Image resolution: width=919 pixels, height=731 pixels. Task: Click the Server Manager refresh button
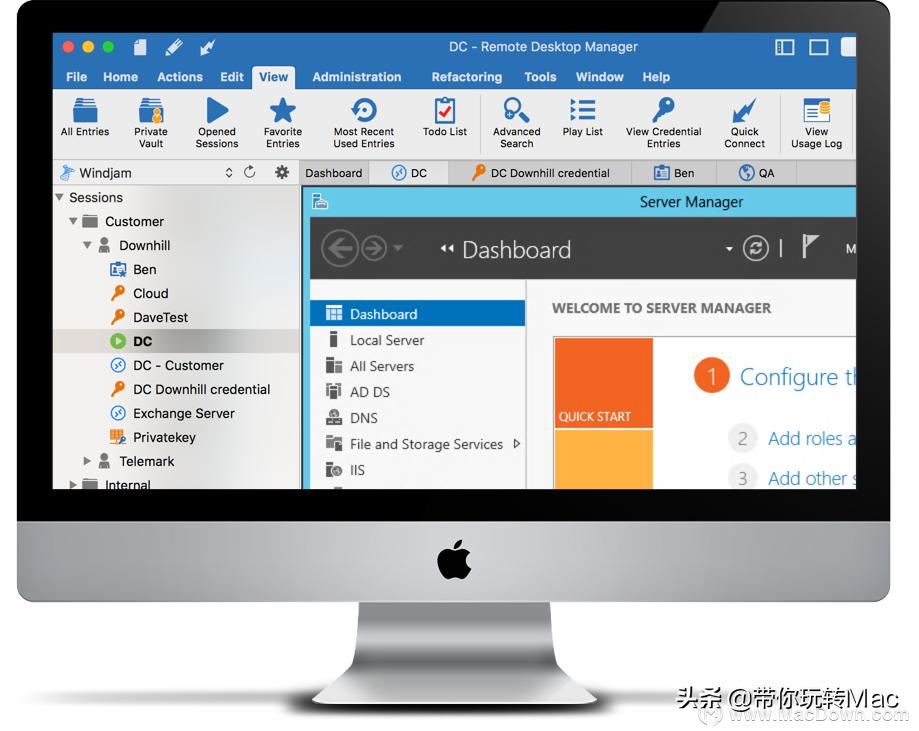(755, 249)
